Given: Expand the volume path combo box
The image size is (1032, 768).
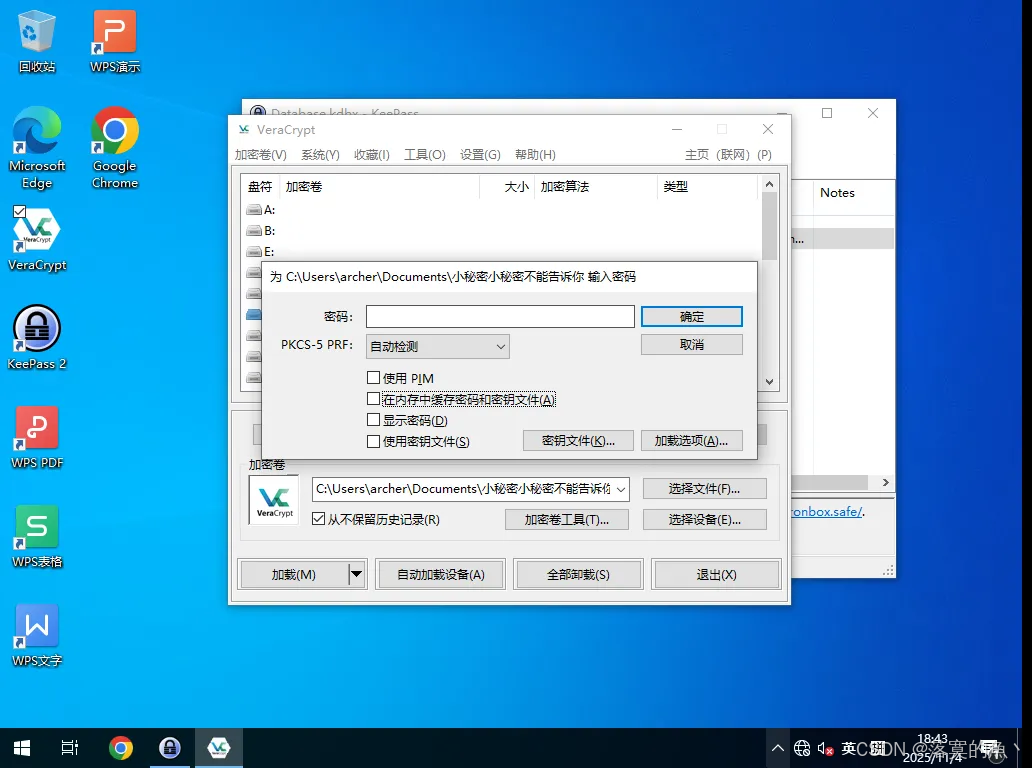Looking at the screenshot, I should click(622, 489).
